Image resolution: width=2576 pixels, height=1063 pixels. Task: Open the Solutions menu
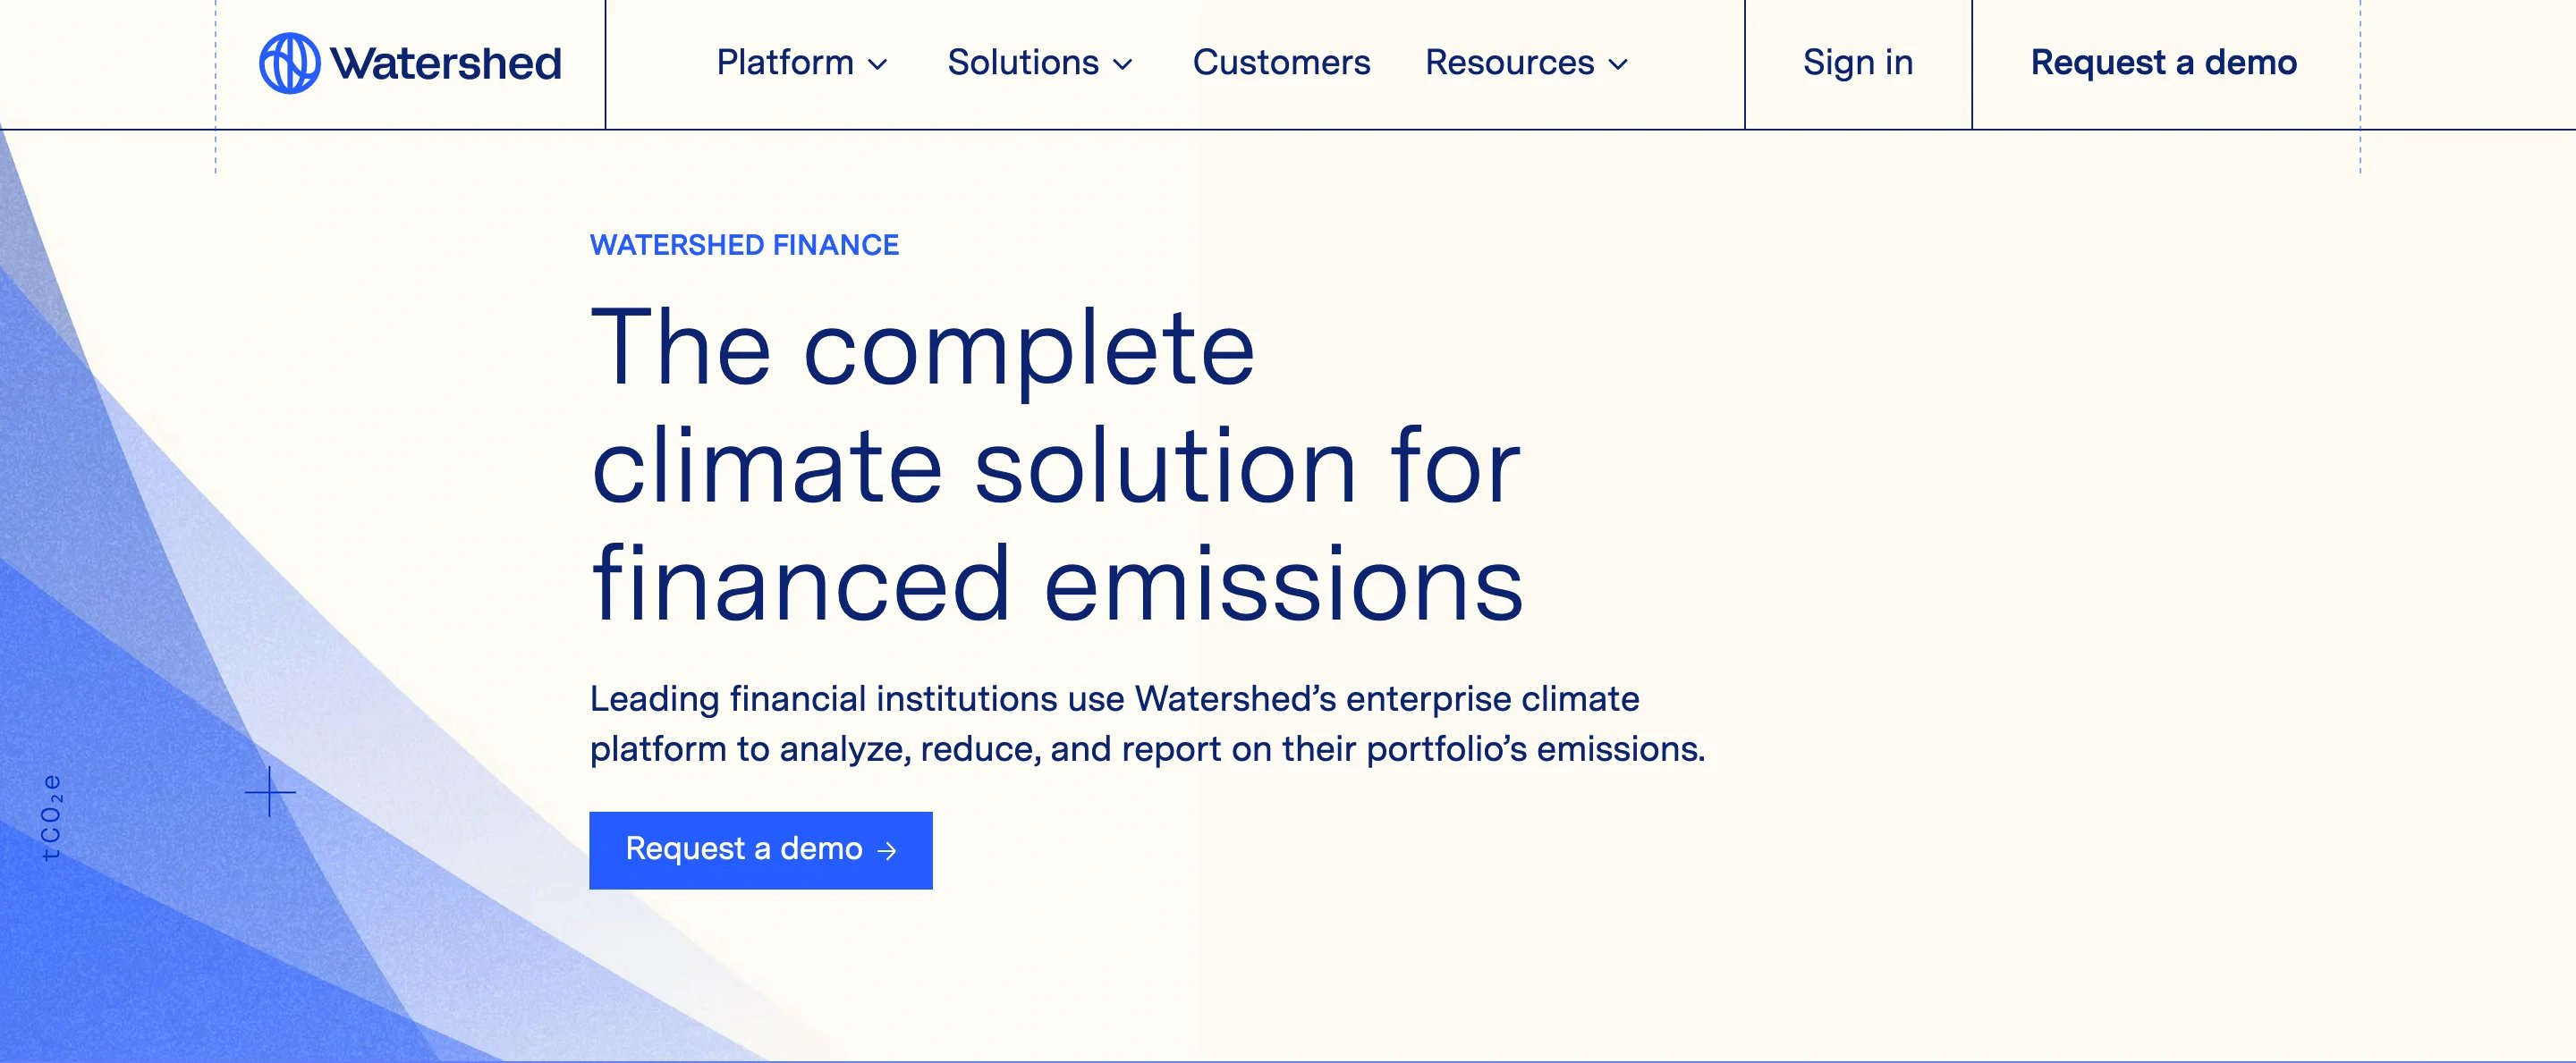(x=1022, y=63)
